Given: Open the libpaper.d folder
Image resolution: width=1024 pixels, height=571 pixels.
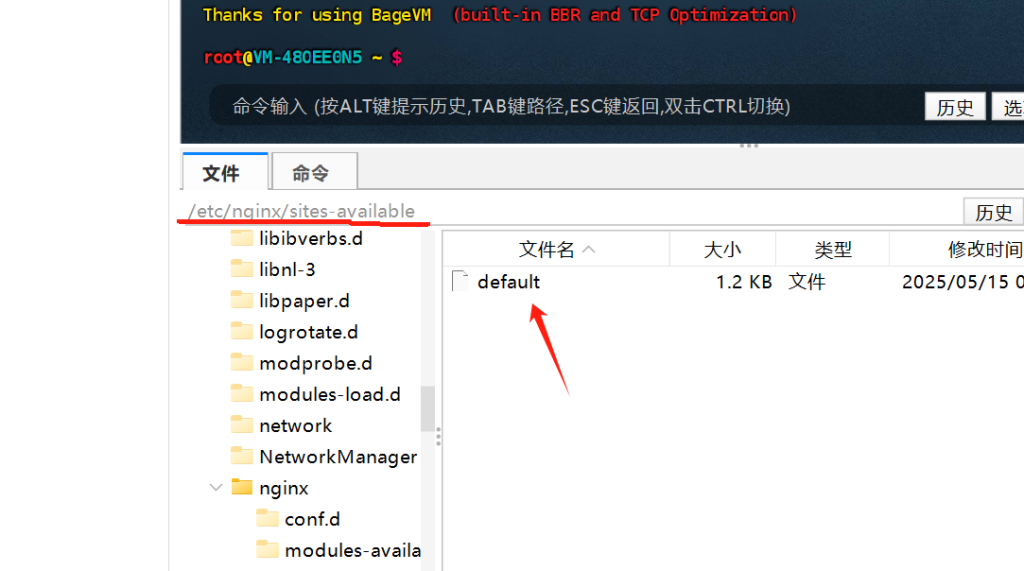Looking at the screenshot, I should point(304,301).
